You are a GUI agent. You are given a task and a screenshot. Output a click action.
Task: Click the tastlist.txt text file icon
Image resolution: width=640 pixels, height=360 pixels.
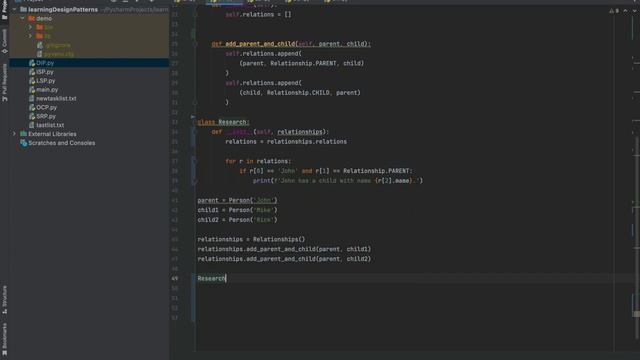point(32,125)
